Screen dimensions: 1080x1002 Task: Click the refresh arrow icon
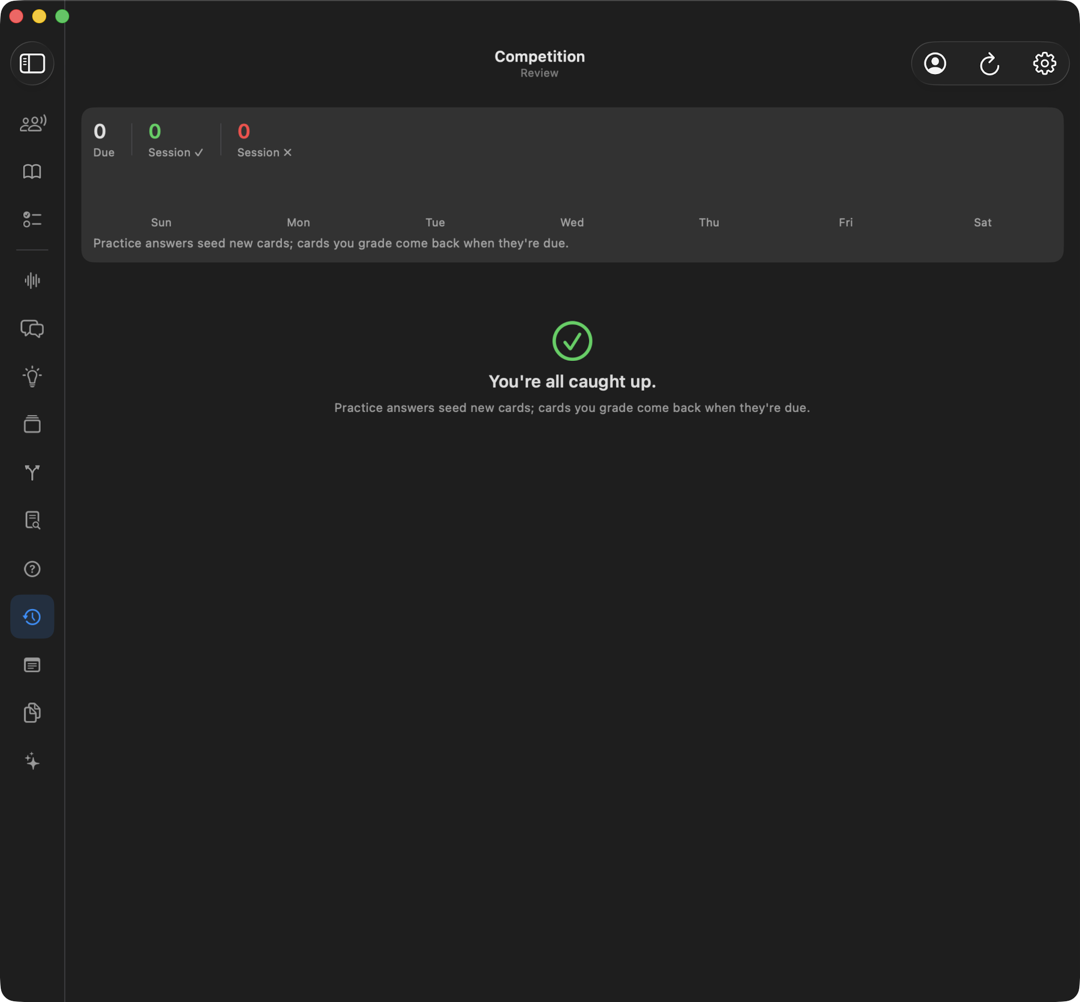tap(990, 64)
